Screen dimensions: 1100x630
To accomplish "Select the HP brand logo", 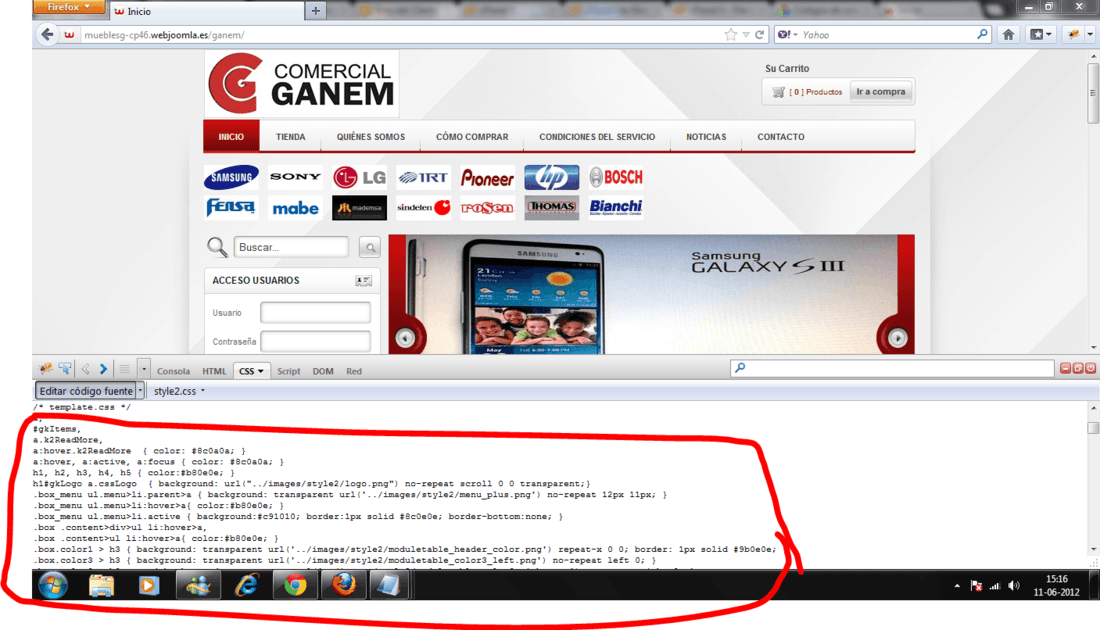I will (551, 177).
